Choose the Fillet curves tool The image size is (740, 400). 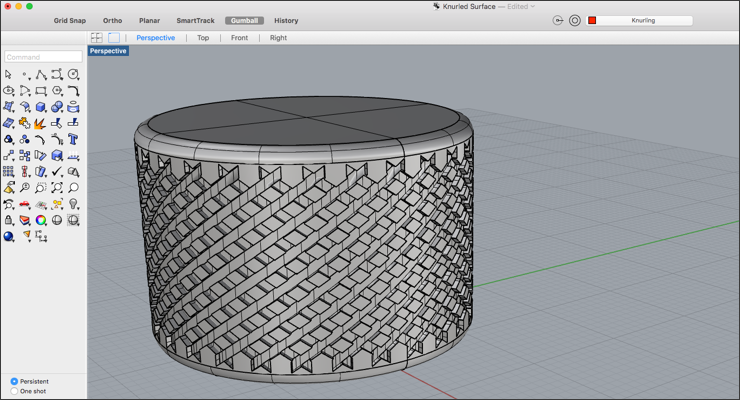(73, 91)
